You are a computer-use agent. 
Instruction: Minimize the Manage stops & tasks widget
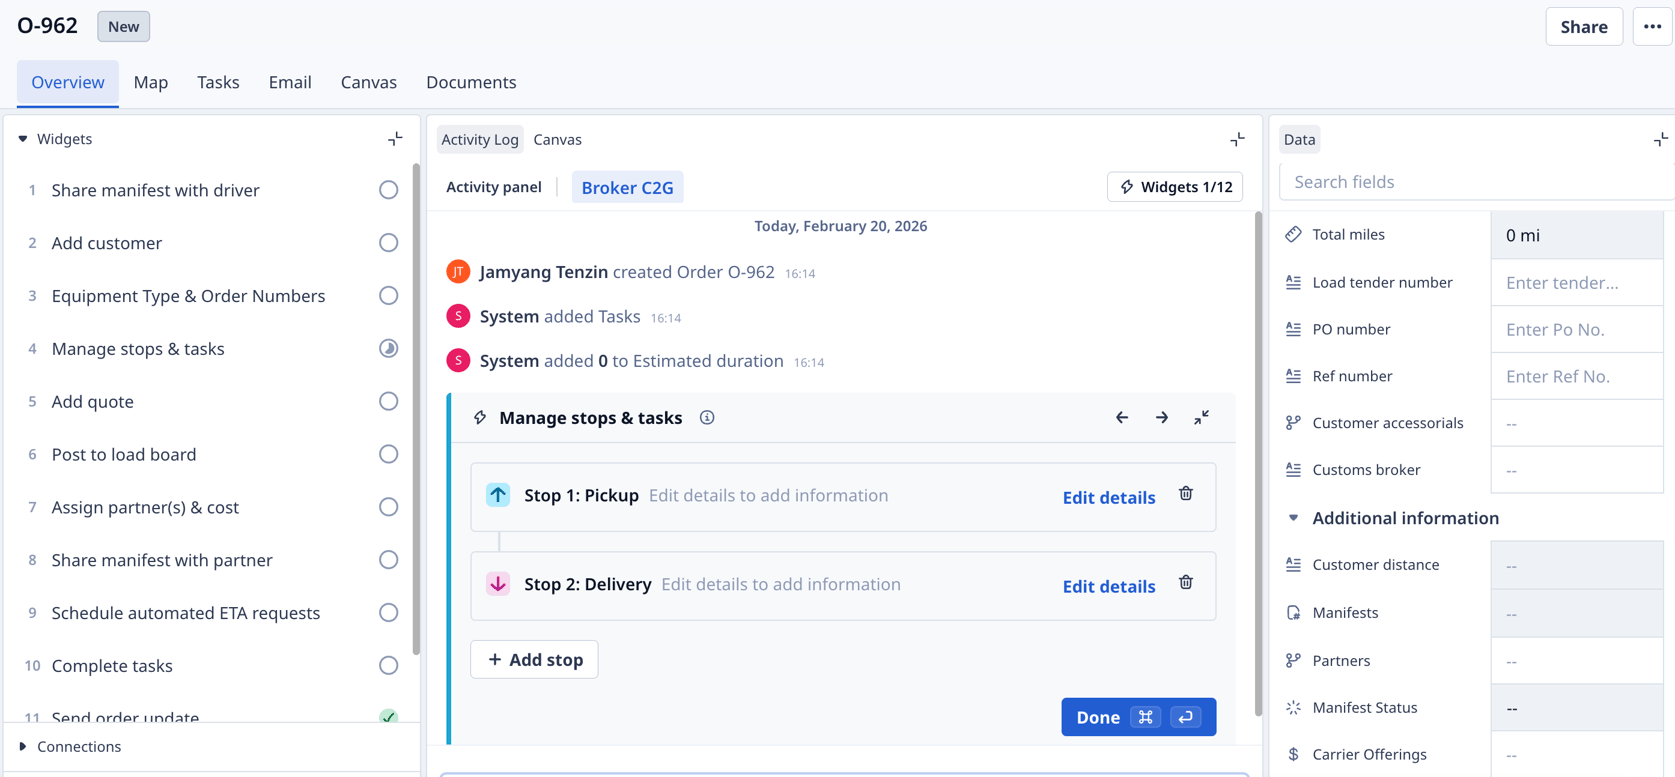[x=1201, y=418]
